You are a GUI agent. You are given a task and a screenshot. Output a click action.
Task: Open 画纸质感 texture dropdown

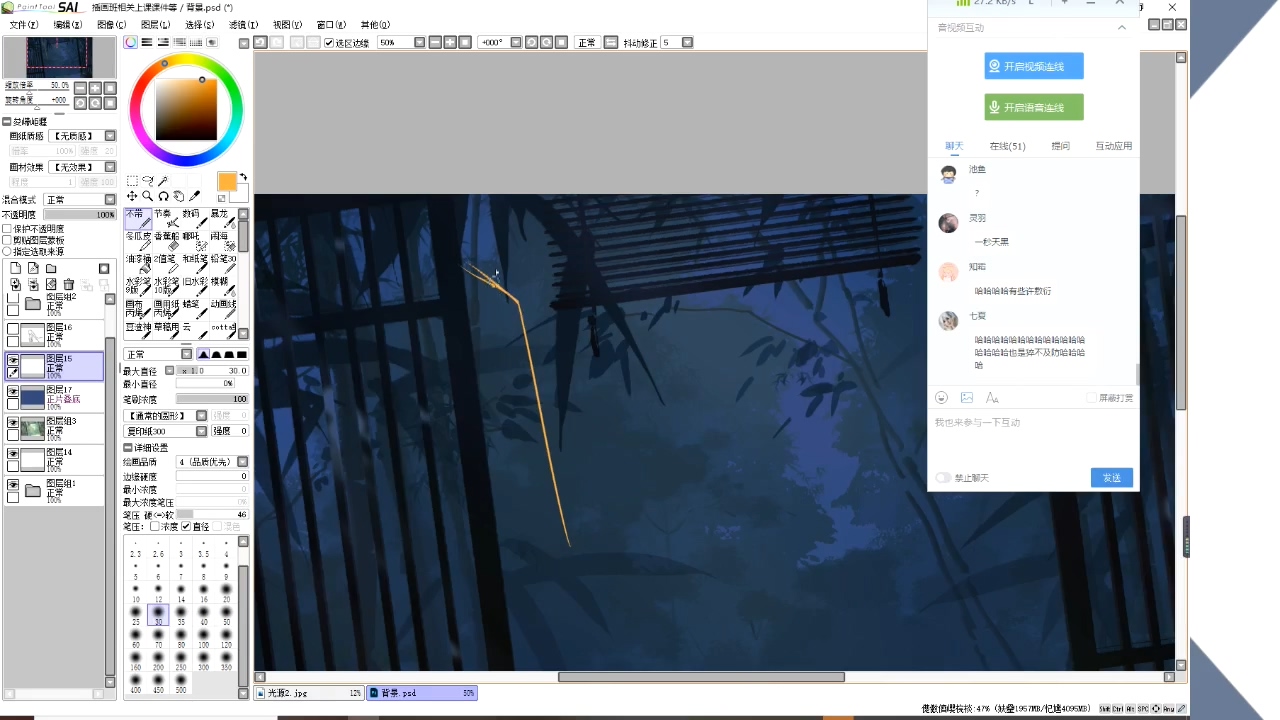click(110, 136)
